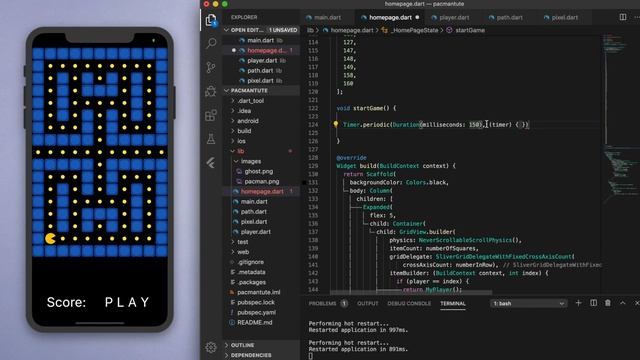Expand the .dart_tool folder
The width and height of the screenshot is (640, 360).
coord(261,100)
